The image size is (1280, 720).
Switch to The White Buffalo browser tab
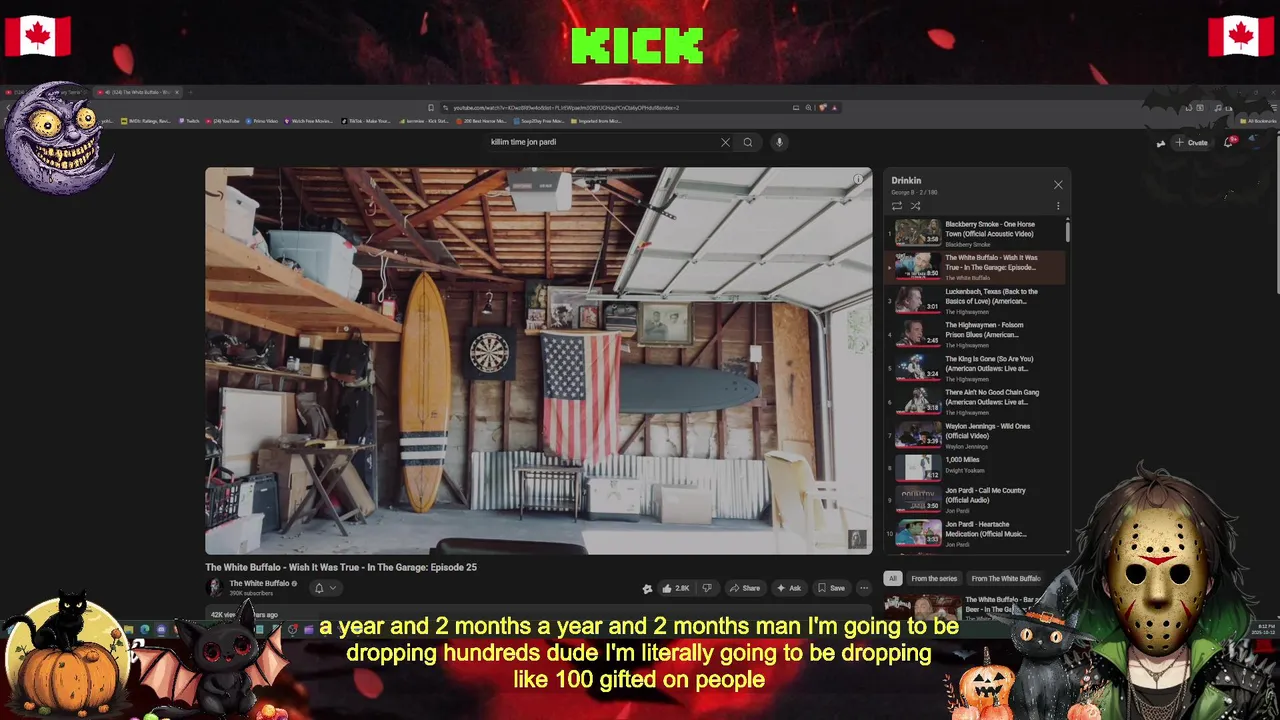tap(140, 92)
